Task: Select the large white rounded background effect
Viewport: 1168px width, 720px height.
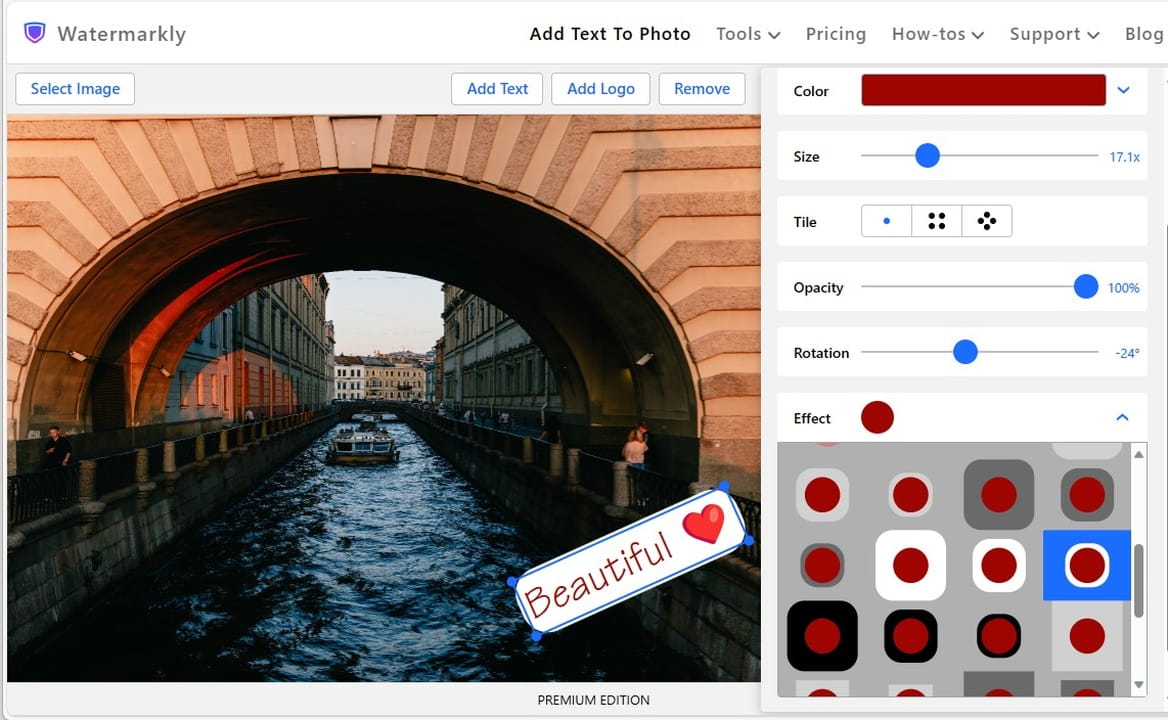Action: 910,565
